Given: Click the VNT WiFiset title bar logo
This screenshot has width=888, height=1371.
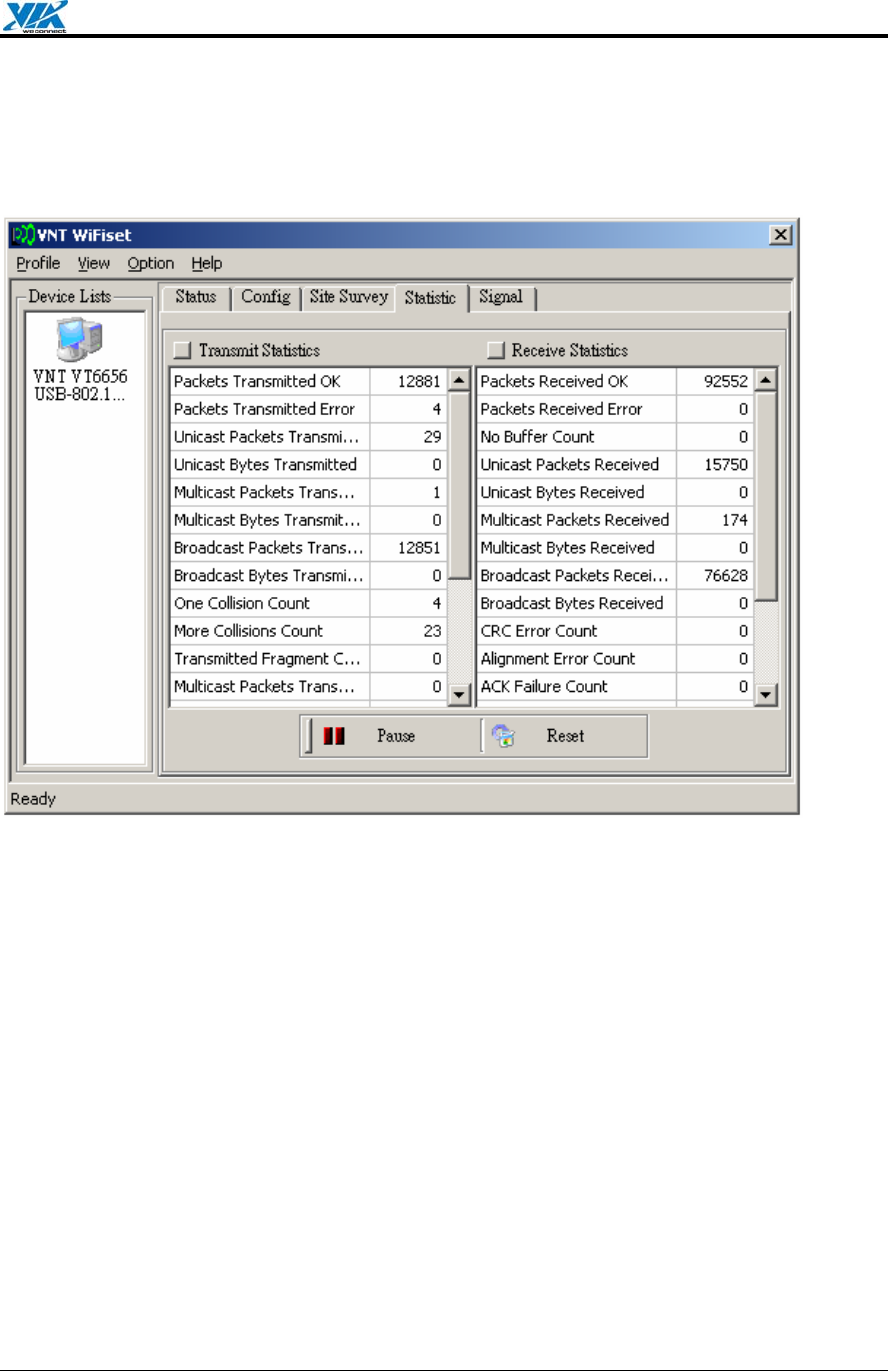Looking at the screenshot, I should tap(24, 236).
